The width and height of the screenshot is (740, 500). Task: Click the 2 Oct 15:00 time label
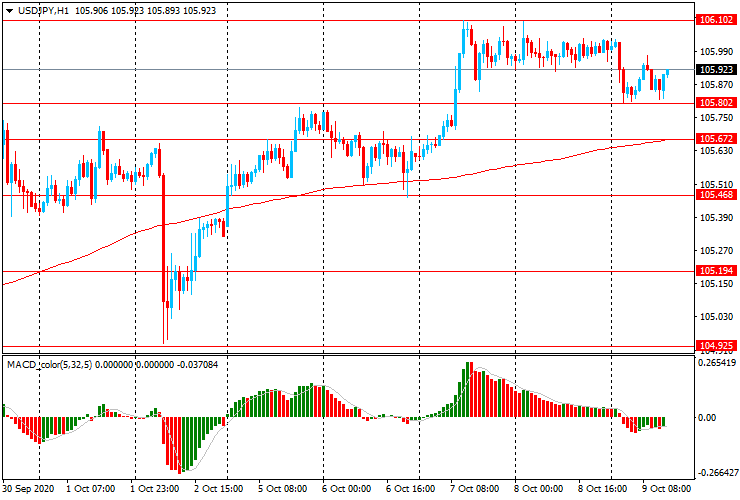pyautogui.click(x=219, y=489)
